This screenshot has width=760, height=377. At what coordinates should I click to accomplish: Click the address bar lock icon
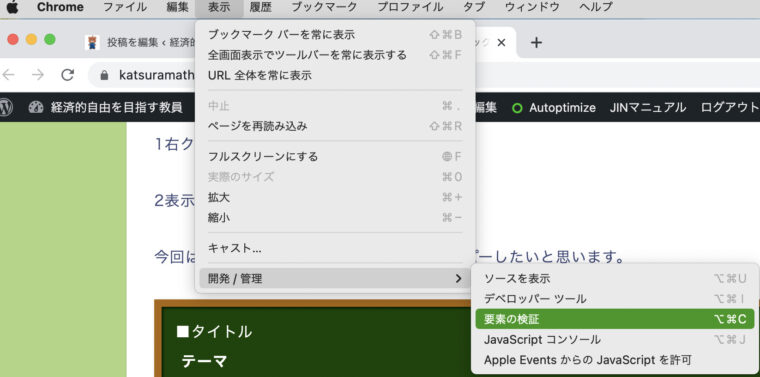point(103,75)
